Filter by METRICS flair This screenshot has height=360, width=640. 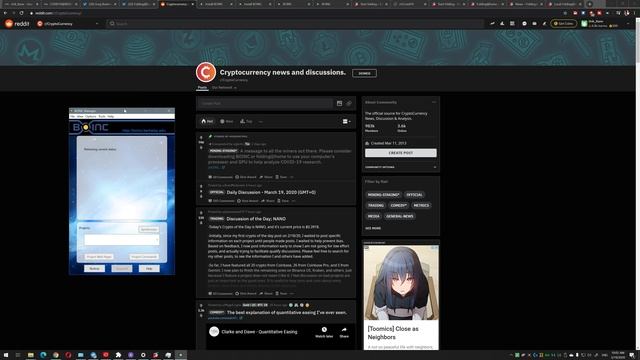click(421, 205)
